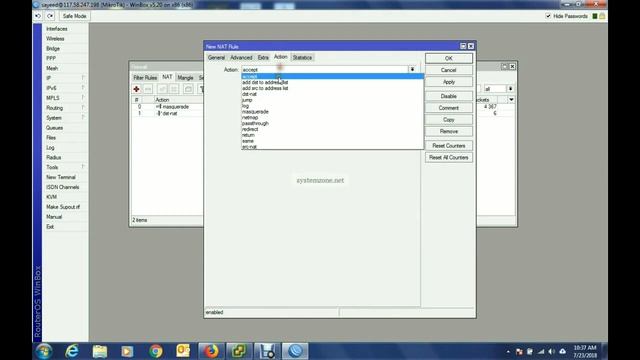This screenshot has width=640, height=360.
Task: Open KVM in the sidebar
Action: tap(51, 197)
